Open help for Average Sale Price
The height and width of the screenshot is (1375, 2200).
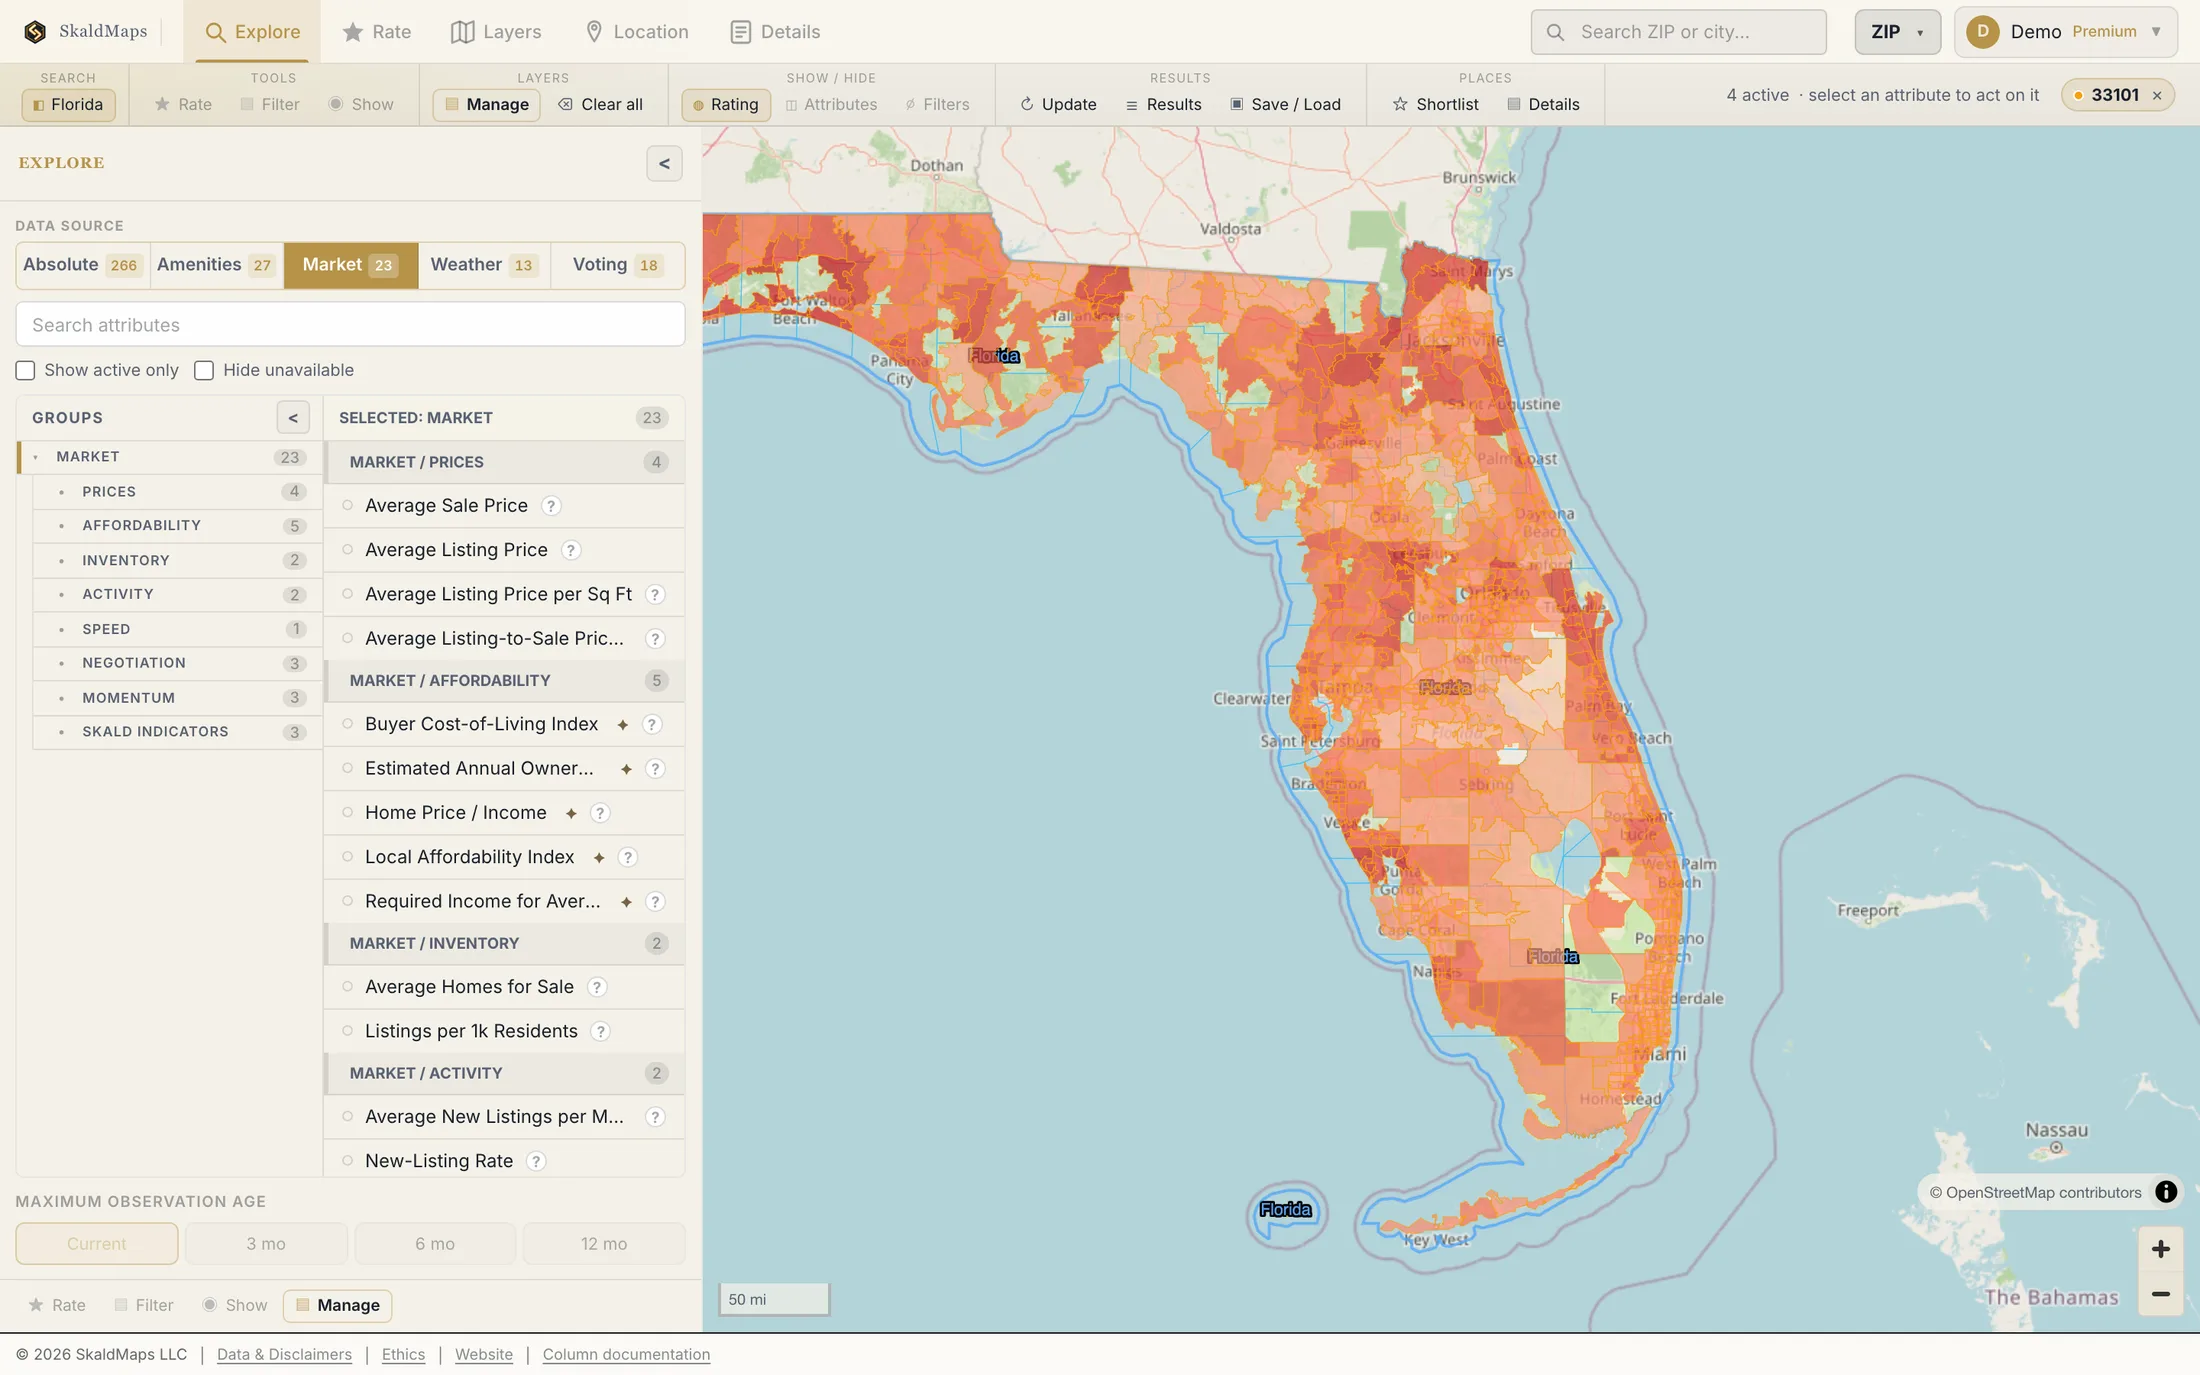pyautogui.click(x=551, y=506)
